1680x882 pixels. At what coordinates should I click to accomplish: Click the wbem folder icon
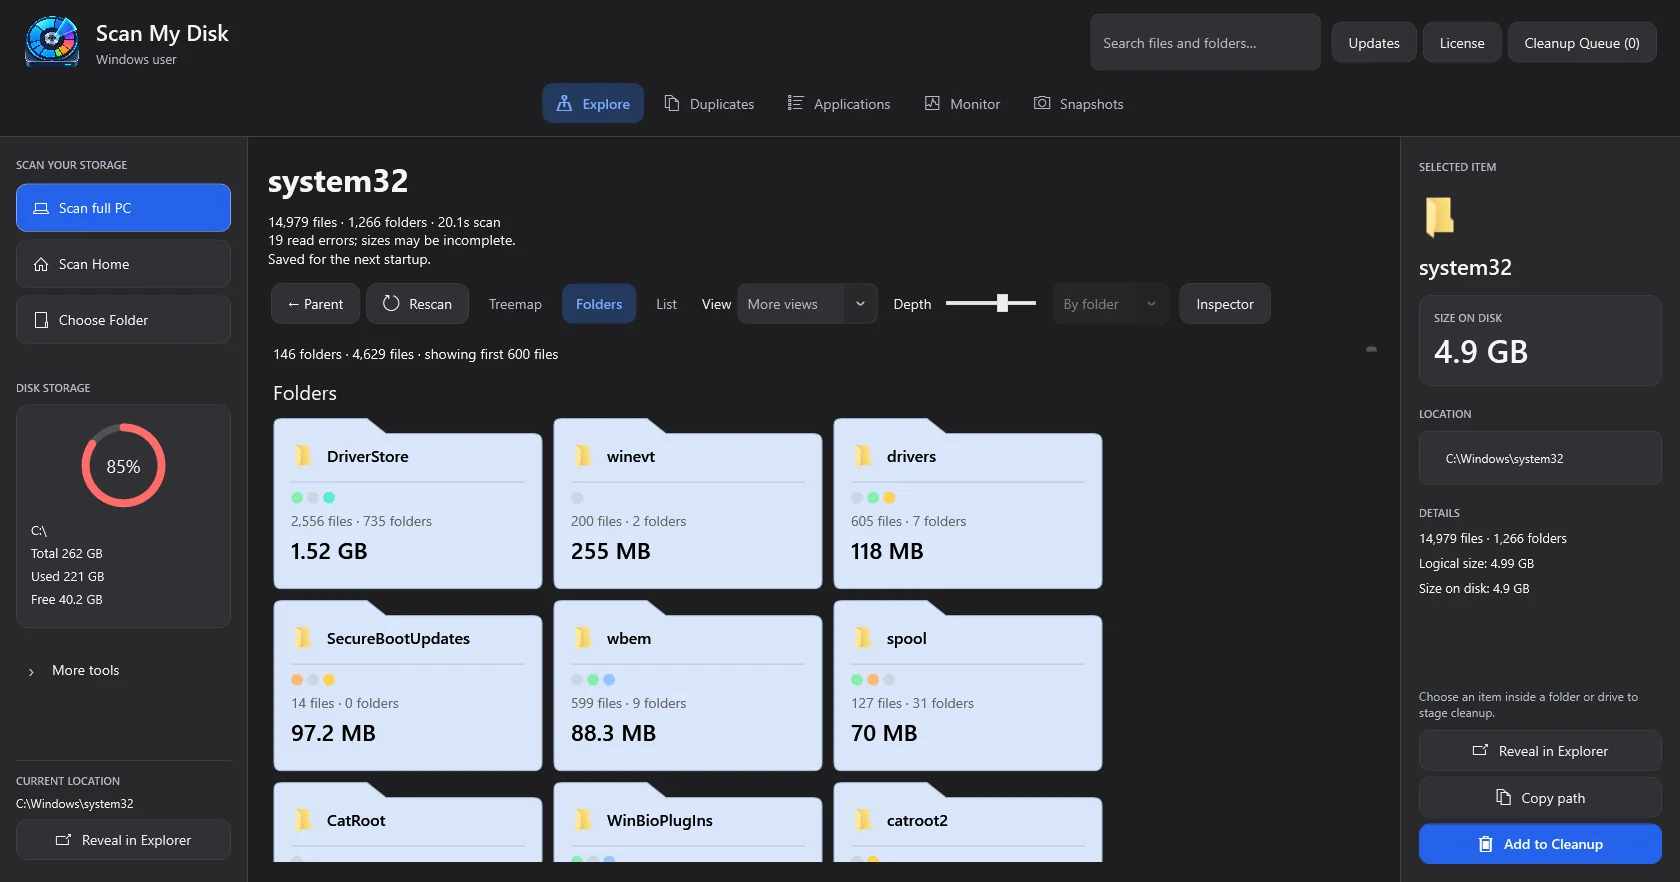583,638
